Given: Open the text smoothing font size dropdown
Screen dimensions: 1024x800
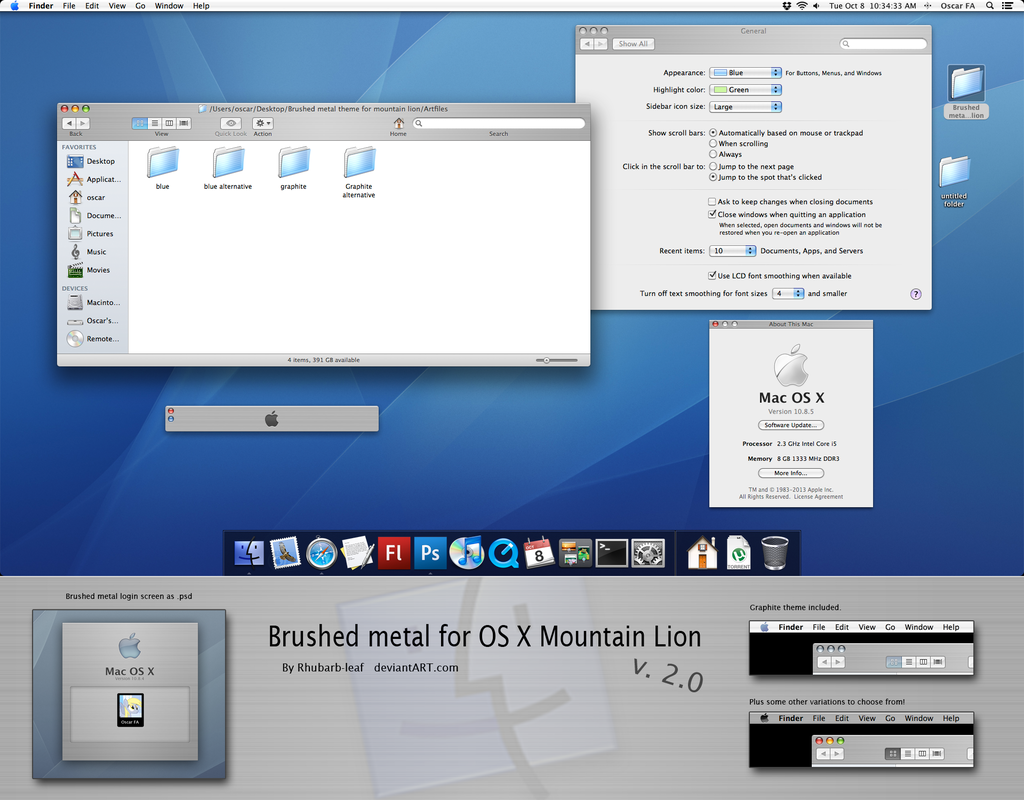Looking at the screenshot, I should pos(788,293).
